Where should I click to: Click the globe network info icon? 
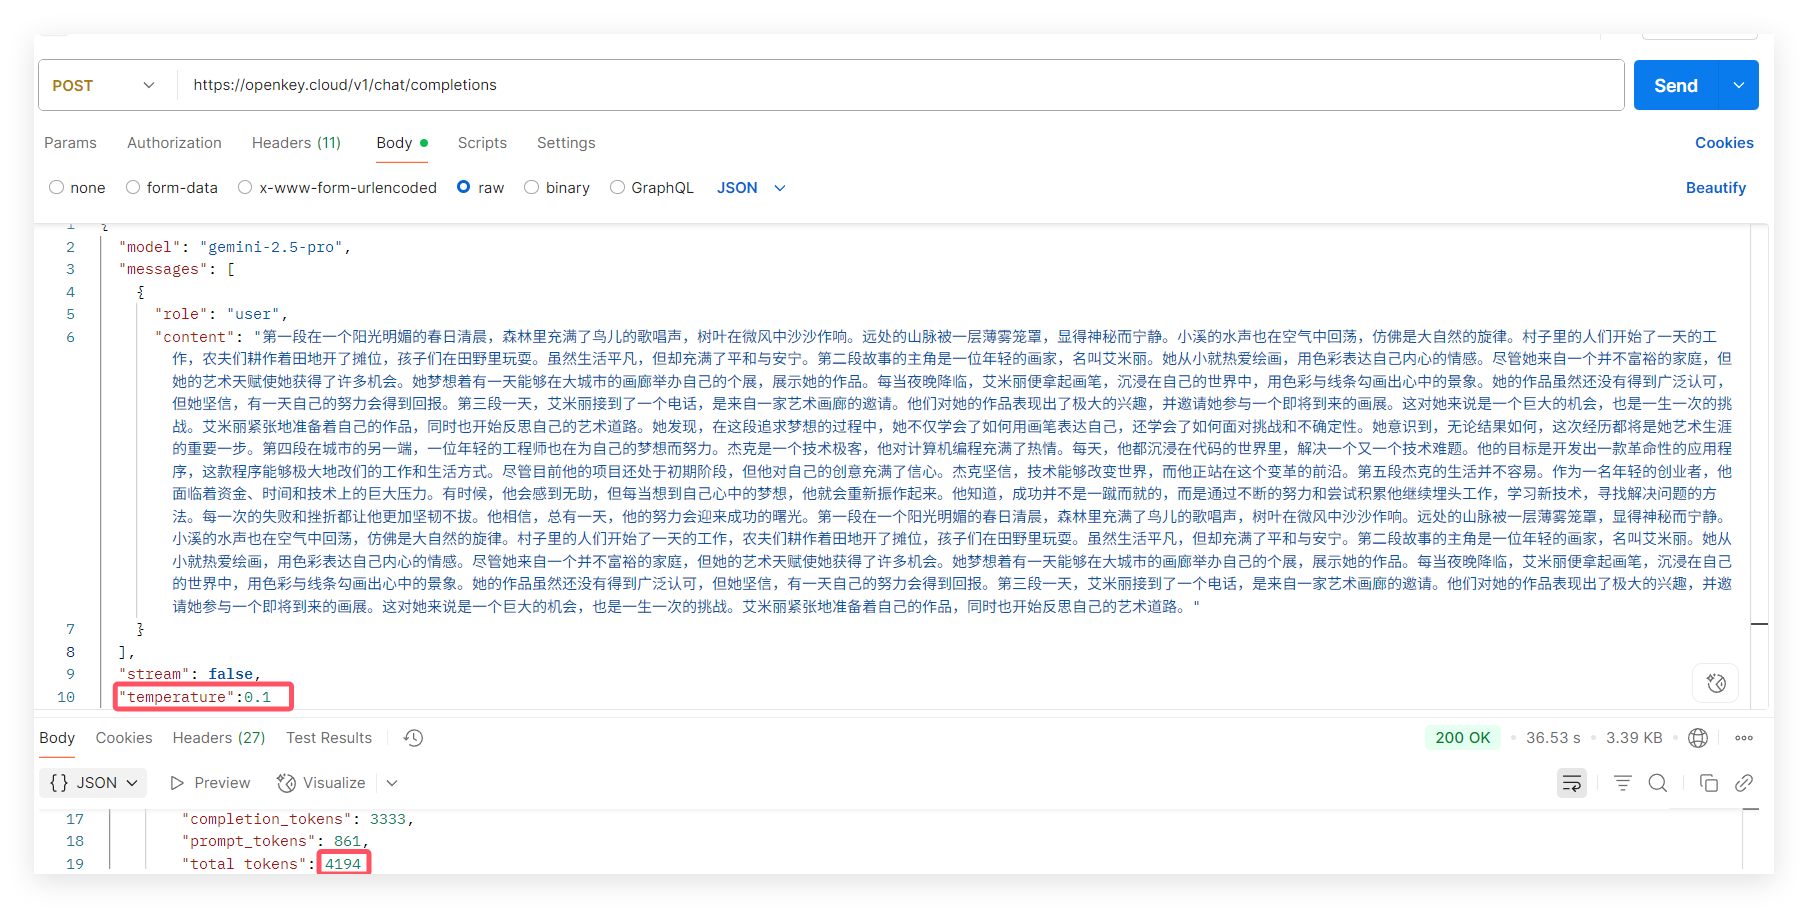(x=1697, y=738)
